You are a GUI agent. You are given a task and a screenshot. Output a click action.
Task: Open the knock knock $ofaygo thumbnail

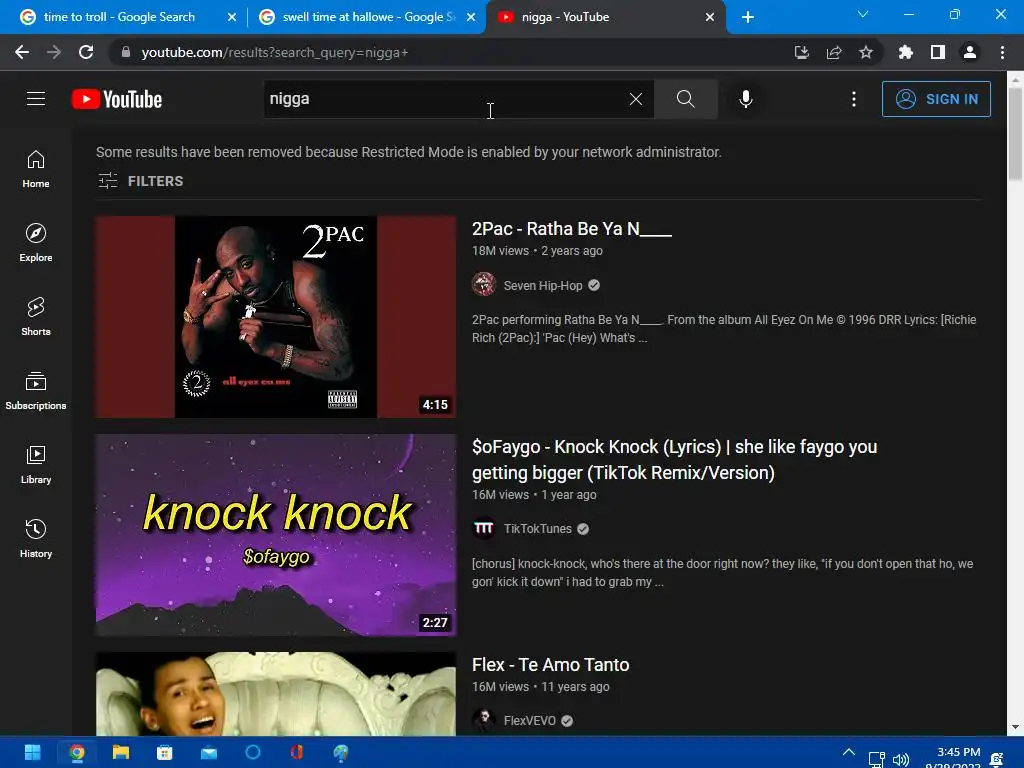(x=276, y=535)
